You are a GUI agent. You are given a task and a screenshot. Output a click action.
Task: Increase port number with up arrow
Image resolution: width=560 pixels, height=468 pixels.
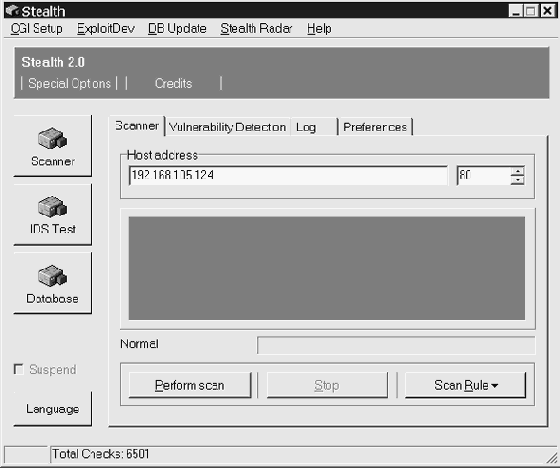(x=517, y=170)
